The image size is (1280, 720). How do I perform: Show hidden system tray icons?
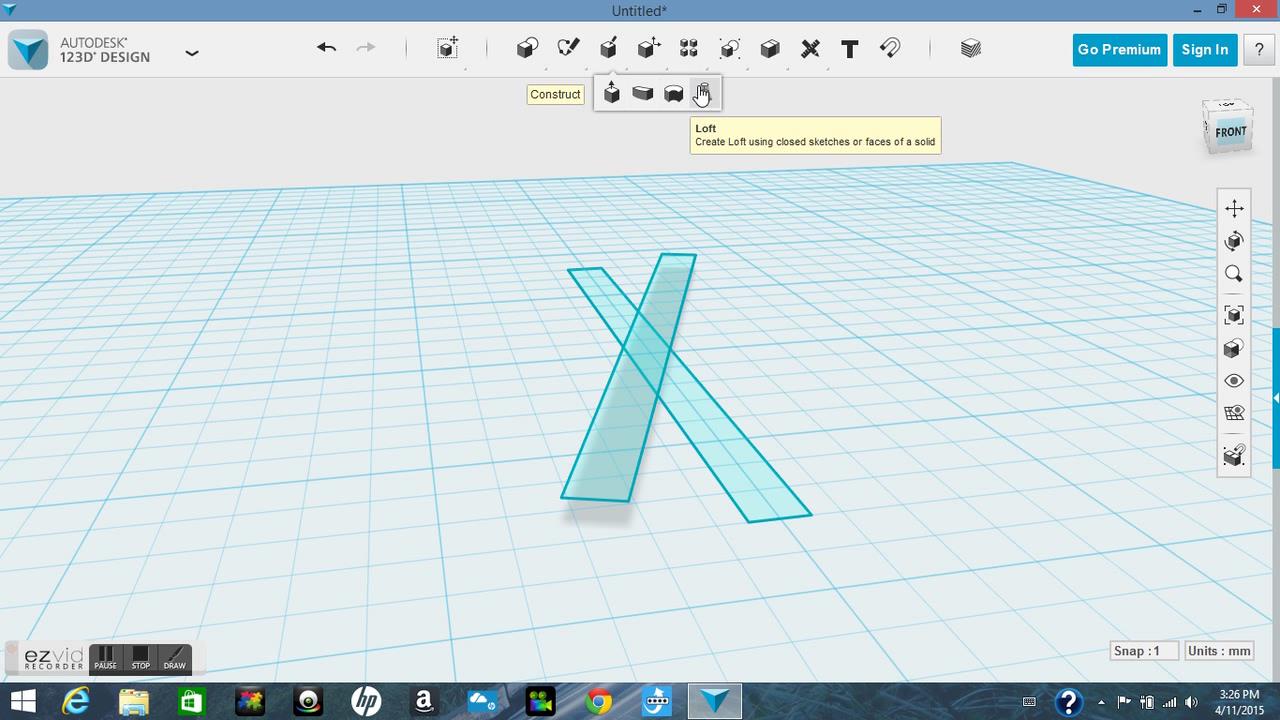tap(1101, 702)
